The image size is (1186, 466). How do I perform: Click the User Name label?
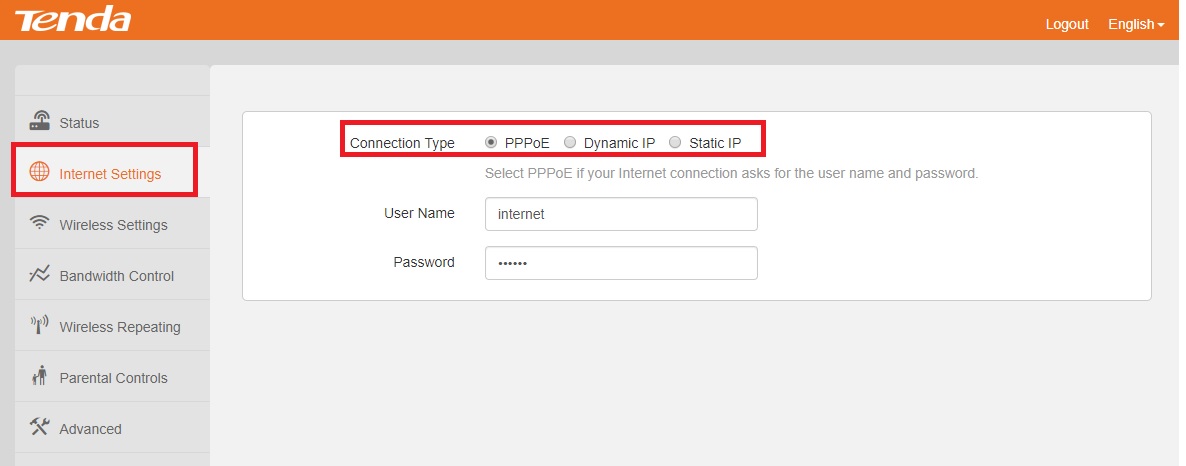(x=419, y=213)
